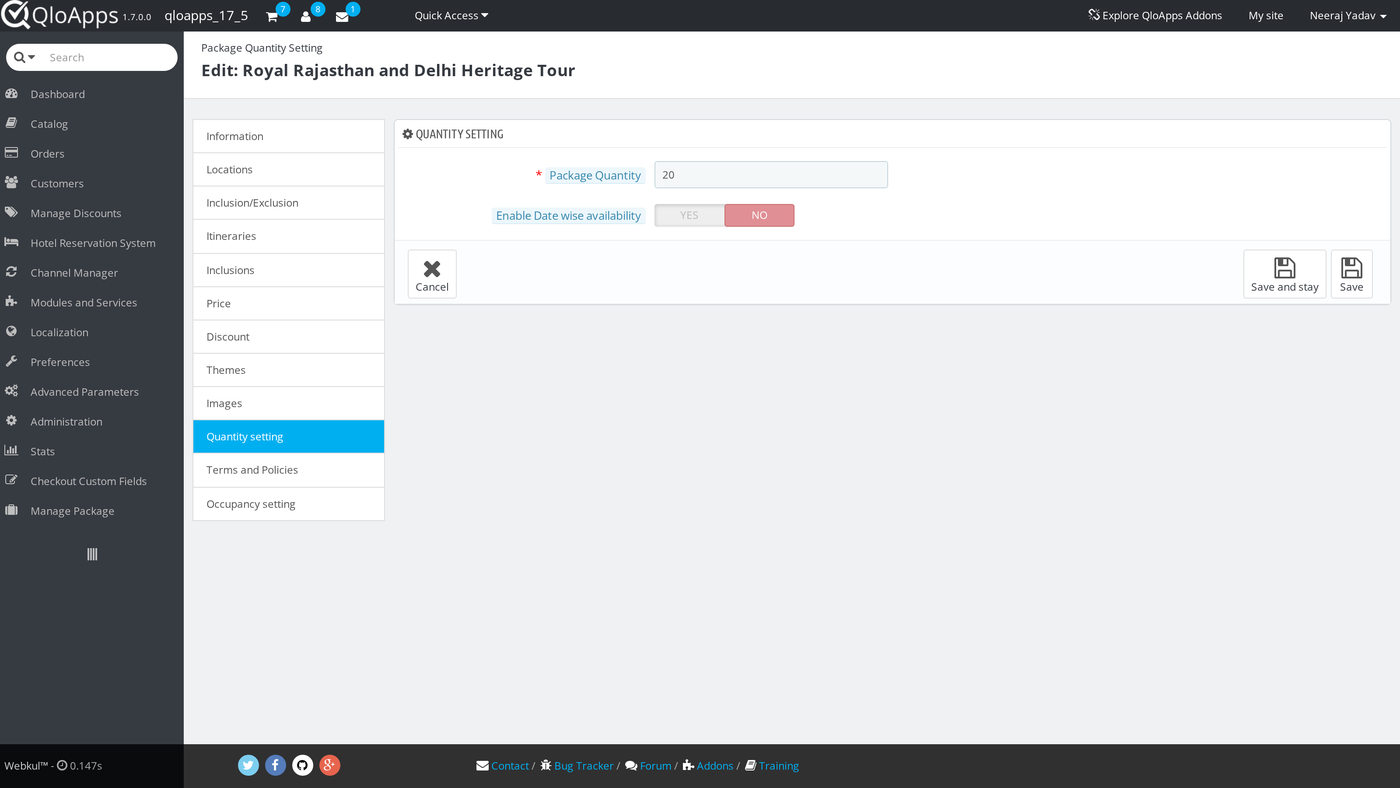
Task: Click the Hotel Reservation System bed icon
Action: (x=12, y=243)
